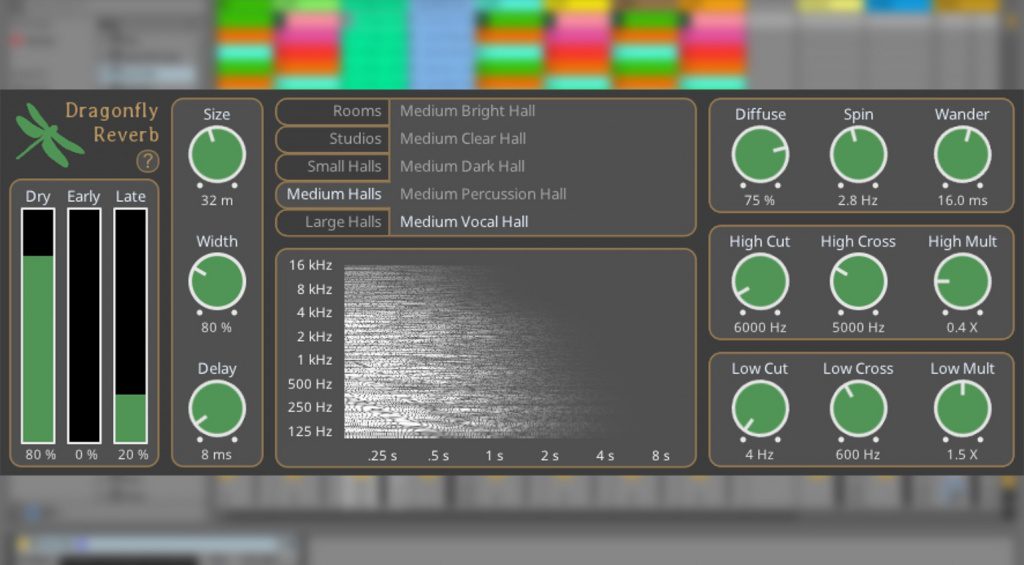Click the Low Cross knob

(858, 410)
